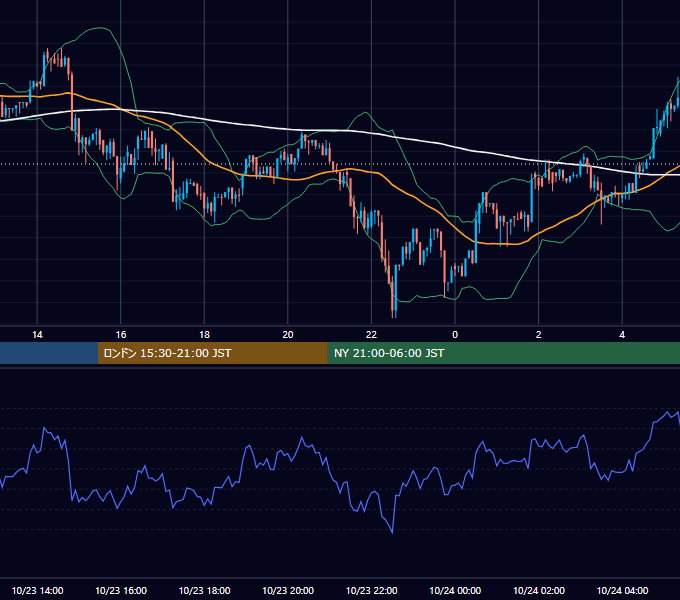This screenshot has height=600, width=680.
Task: Click the hour label 20 on price chart axis
Action: pyautogui.click(x=288, y=335)
